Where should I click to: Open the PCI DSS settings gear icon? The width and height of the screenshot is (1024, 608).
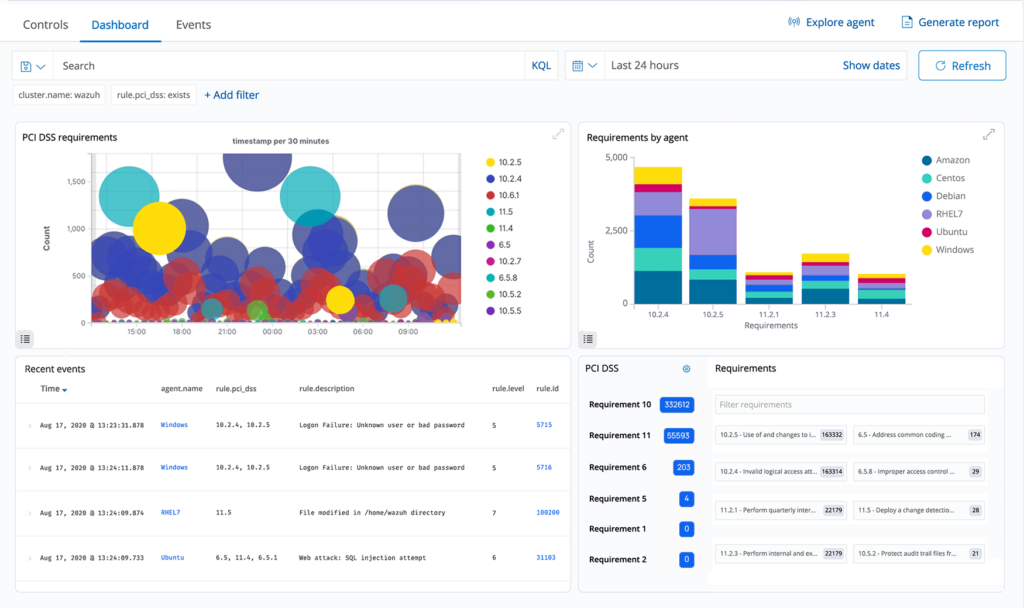(686, 369)
